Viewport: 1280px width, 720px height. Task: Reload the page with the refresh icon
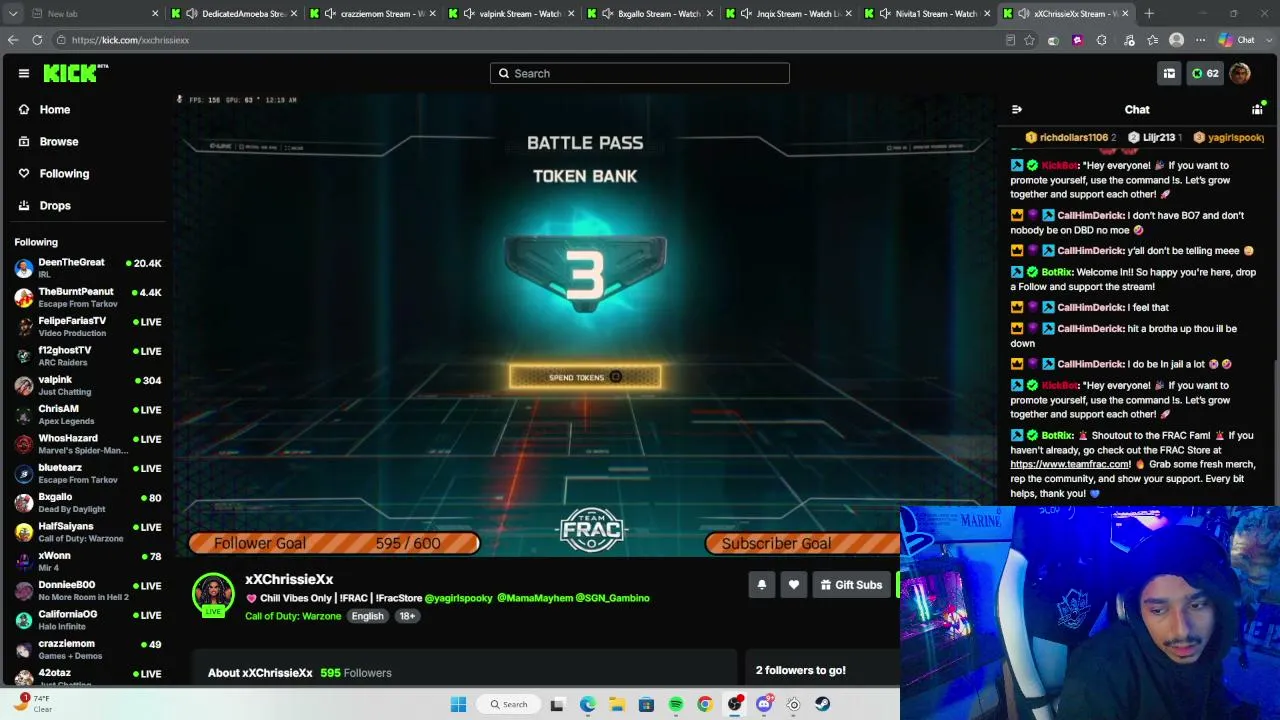click(x=37, y=40)
